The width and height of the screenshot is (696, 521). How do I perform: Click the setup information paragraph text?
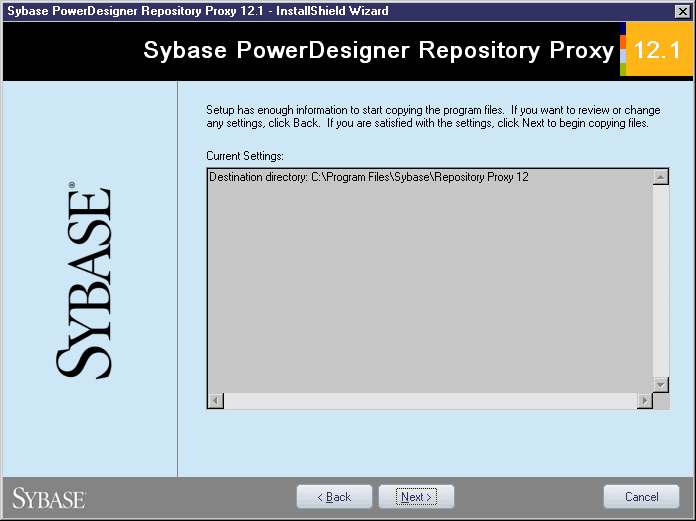tap(433, 116)
